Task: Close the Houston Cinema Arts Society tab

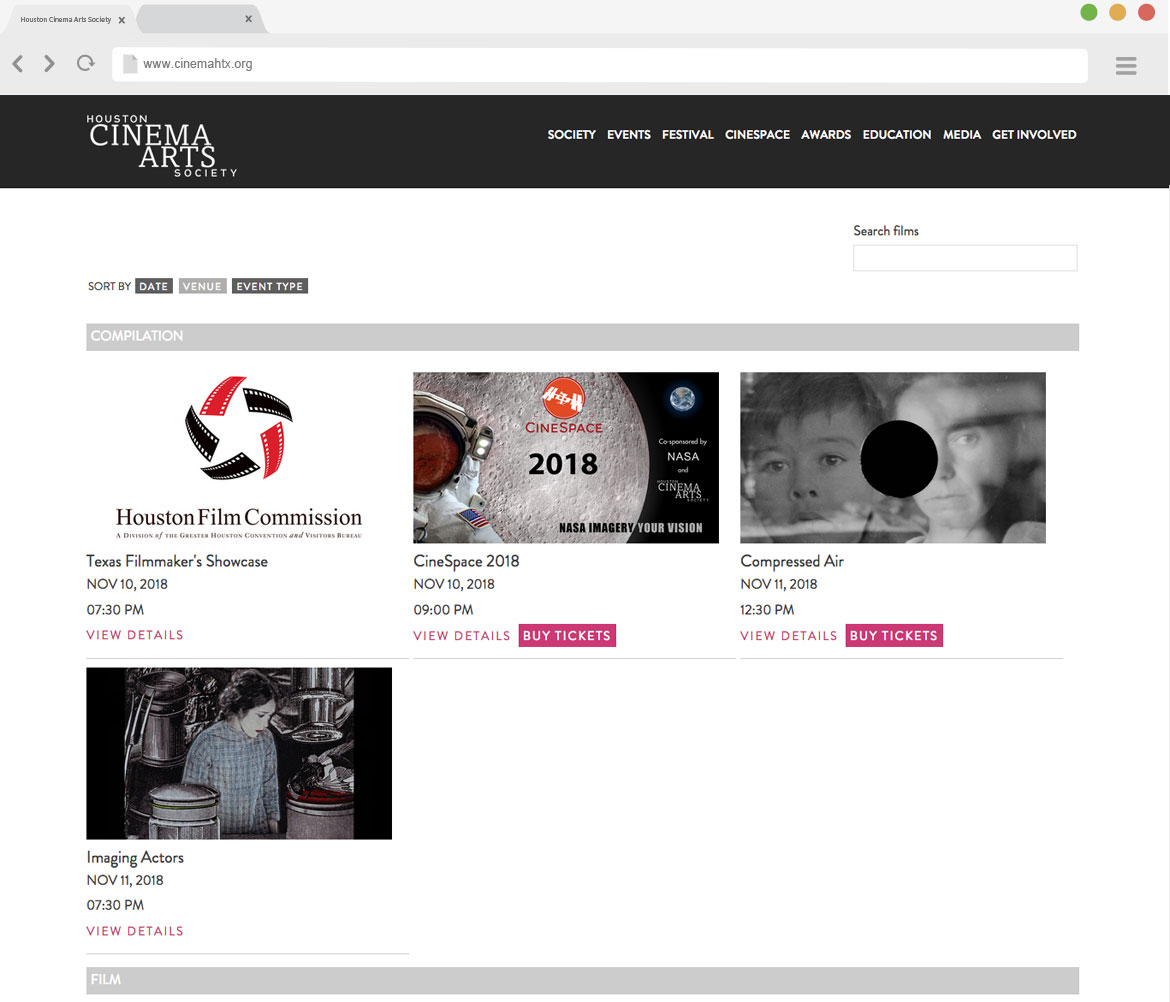Action: point(121,20)
